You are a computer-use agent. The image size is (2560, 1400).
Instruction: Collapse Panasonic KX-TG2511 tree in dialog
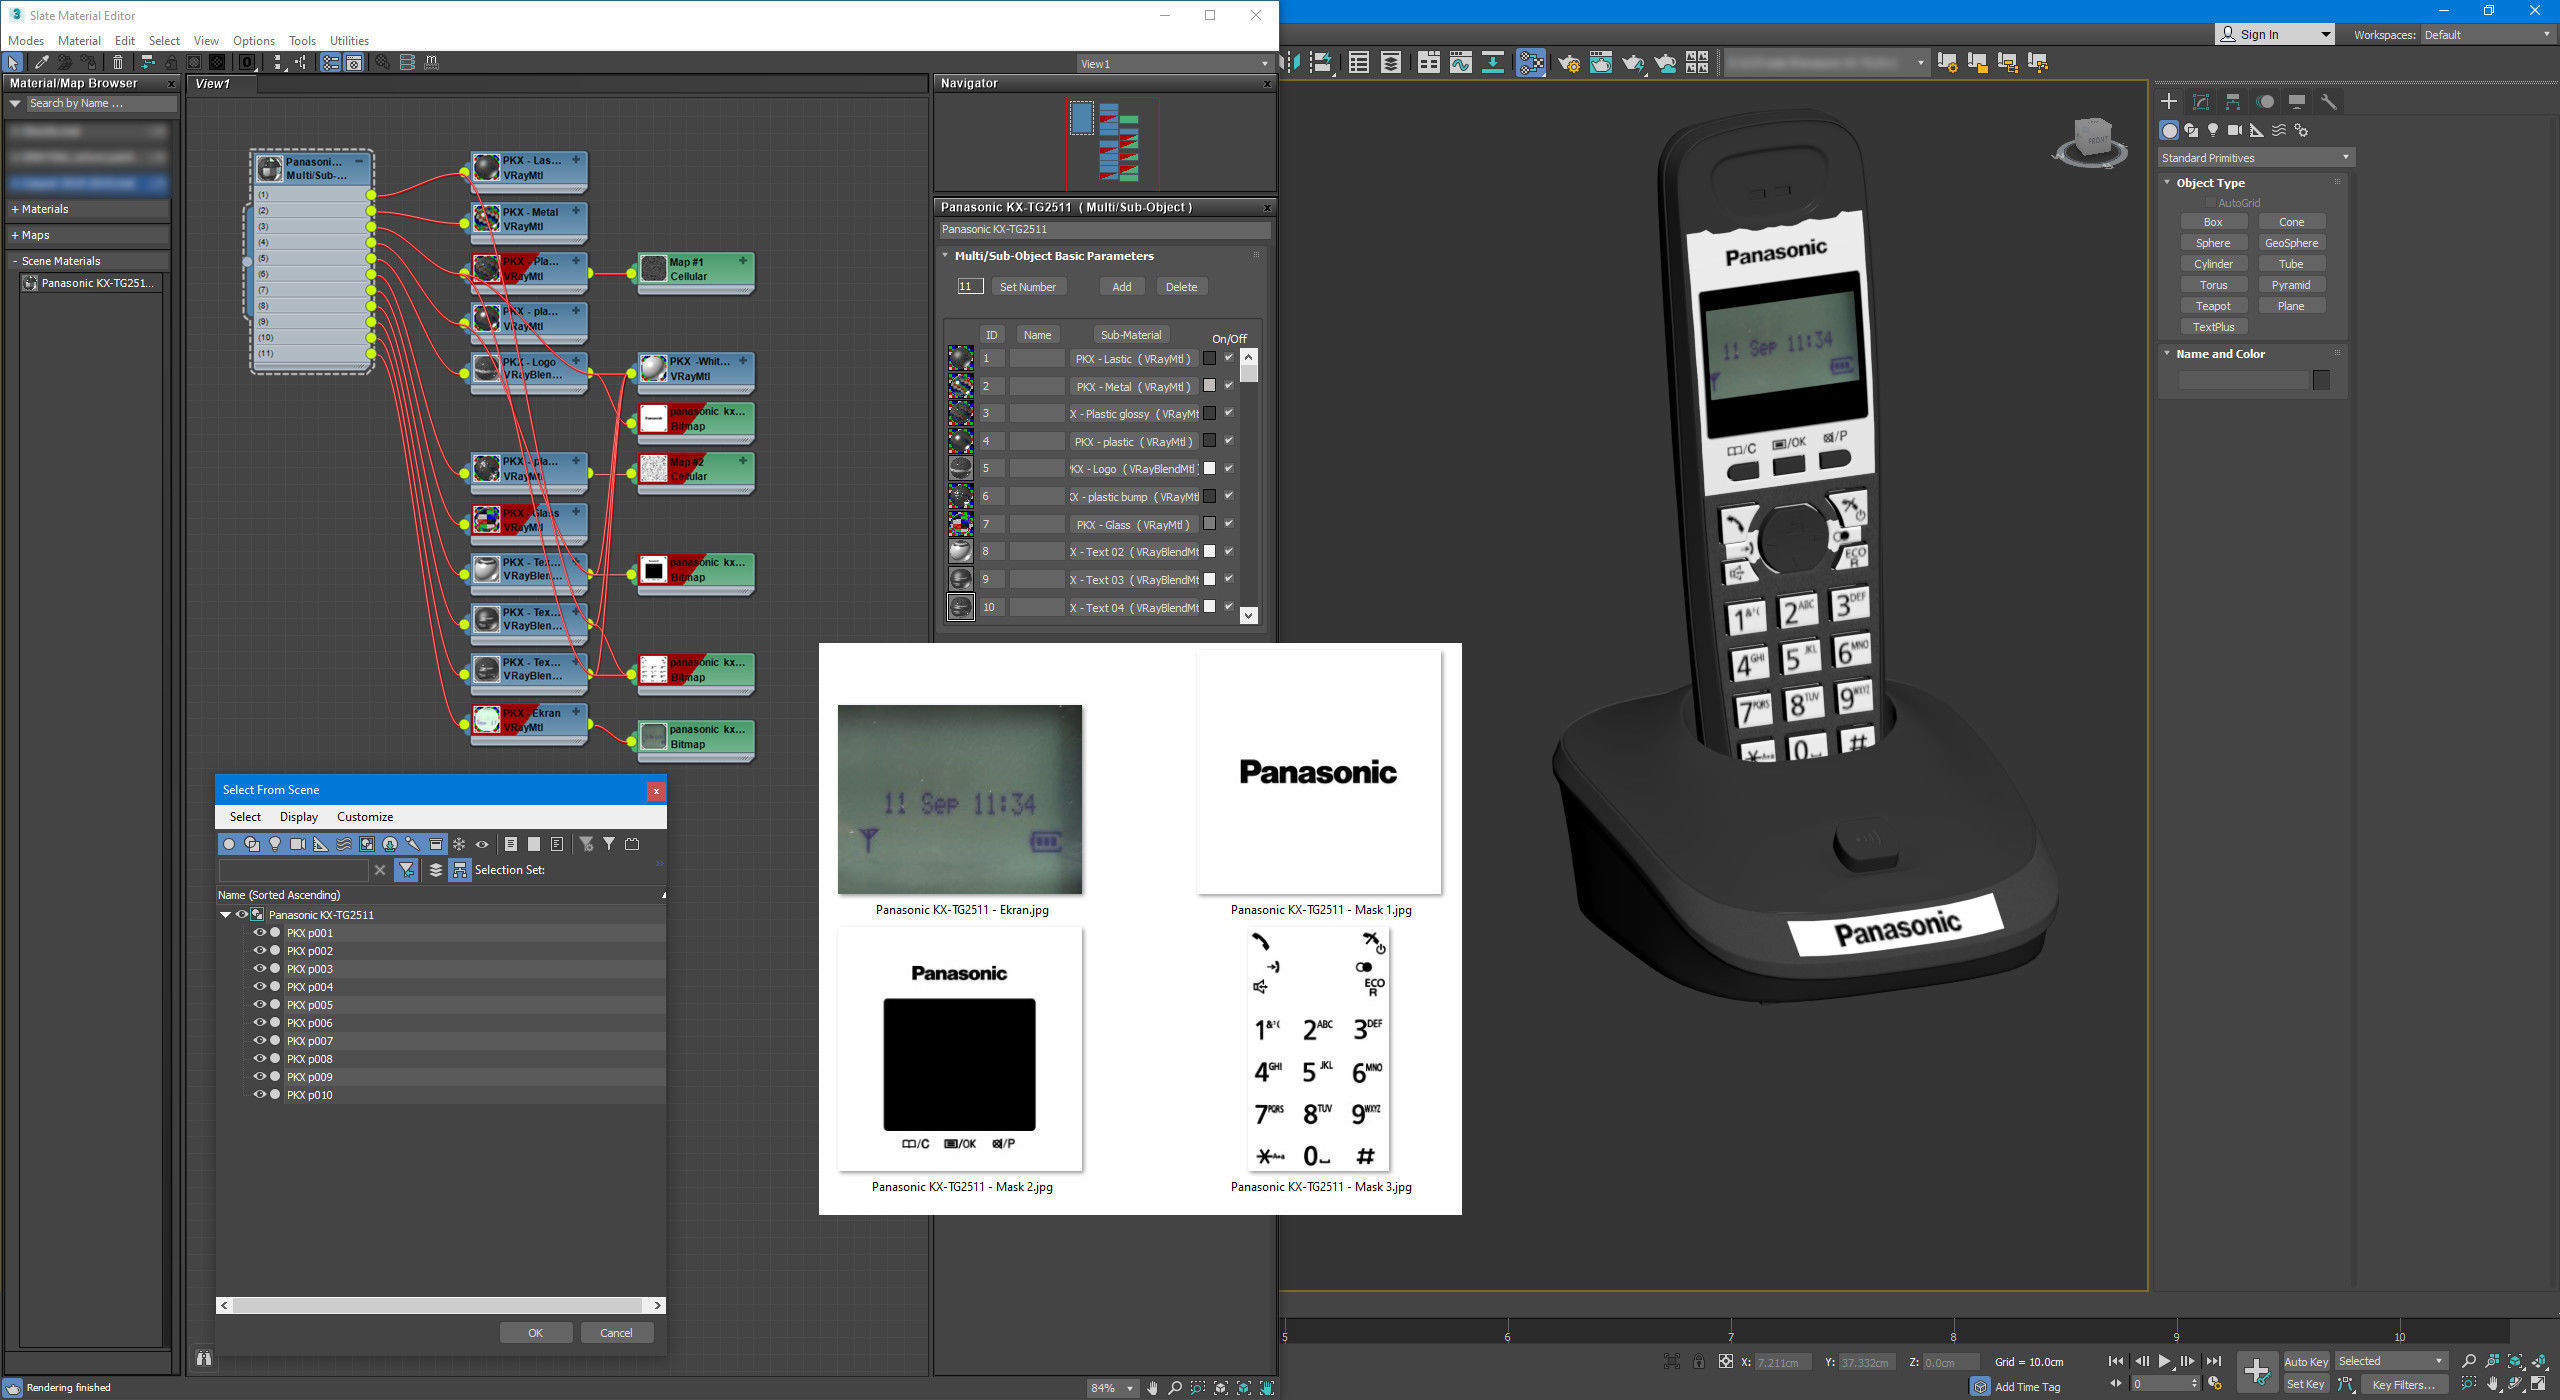click(x=225, y=914)
